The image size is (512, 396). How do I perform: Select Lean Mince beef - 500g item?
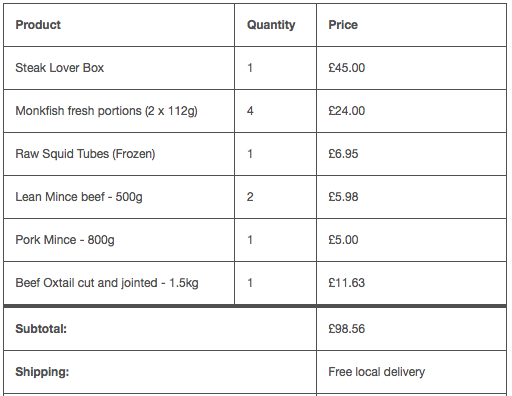(x=79, y=197)
